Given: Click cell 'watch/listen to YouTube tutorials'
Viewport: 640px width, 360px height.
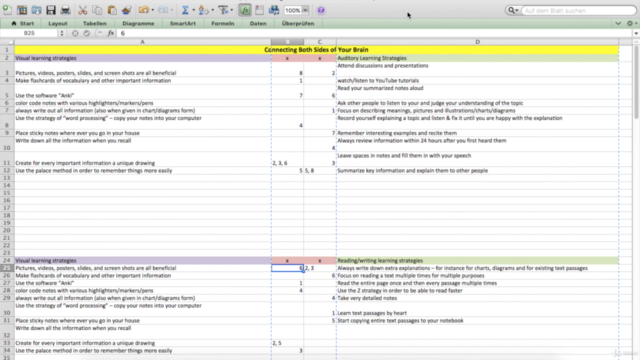Looking at the screenshot, I should click(477, 80).
